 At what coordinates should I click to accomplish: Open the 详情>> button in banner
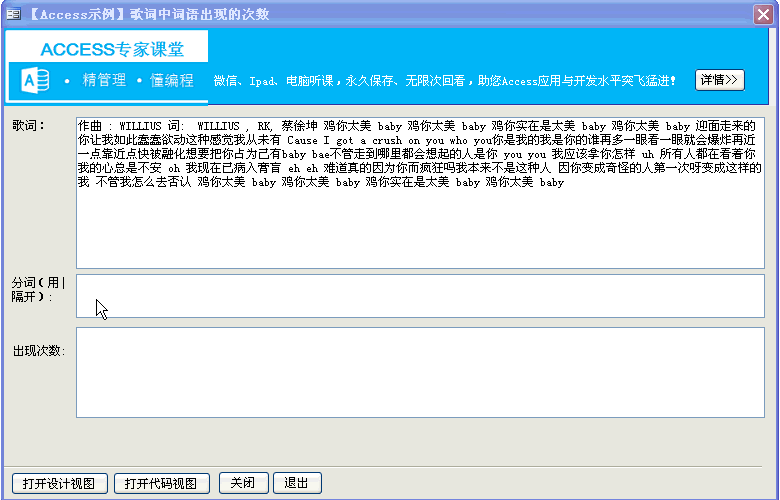[719, 80]
